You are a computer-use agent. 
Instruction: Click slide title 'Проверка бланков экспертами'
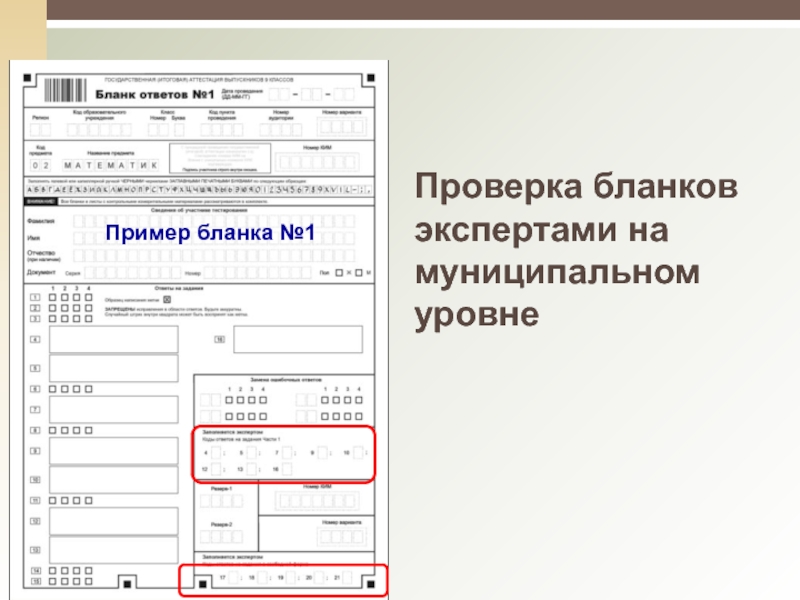(576, 208)
